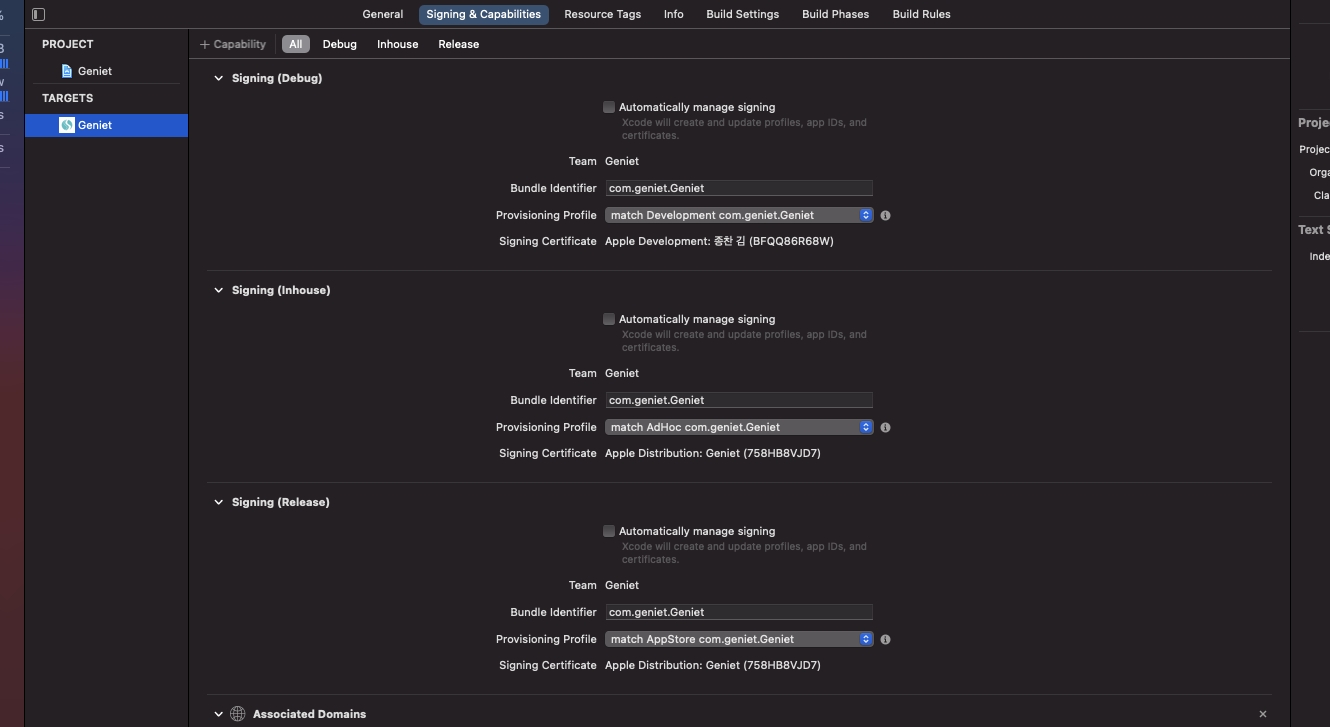Click info icon beside AdHoc provisioning profile
Viewport: 1330px width, 727px height.
click(885, 427)
